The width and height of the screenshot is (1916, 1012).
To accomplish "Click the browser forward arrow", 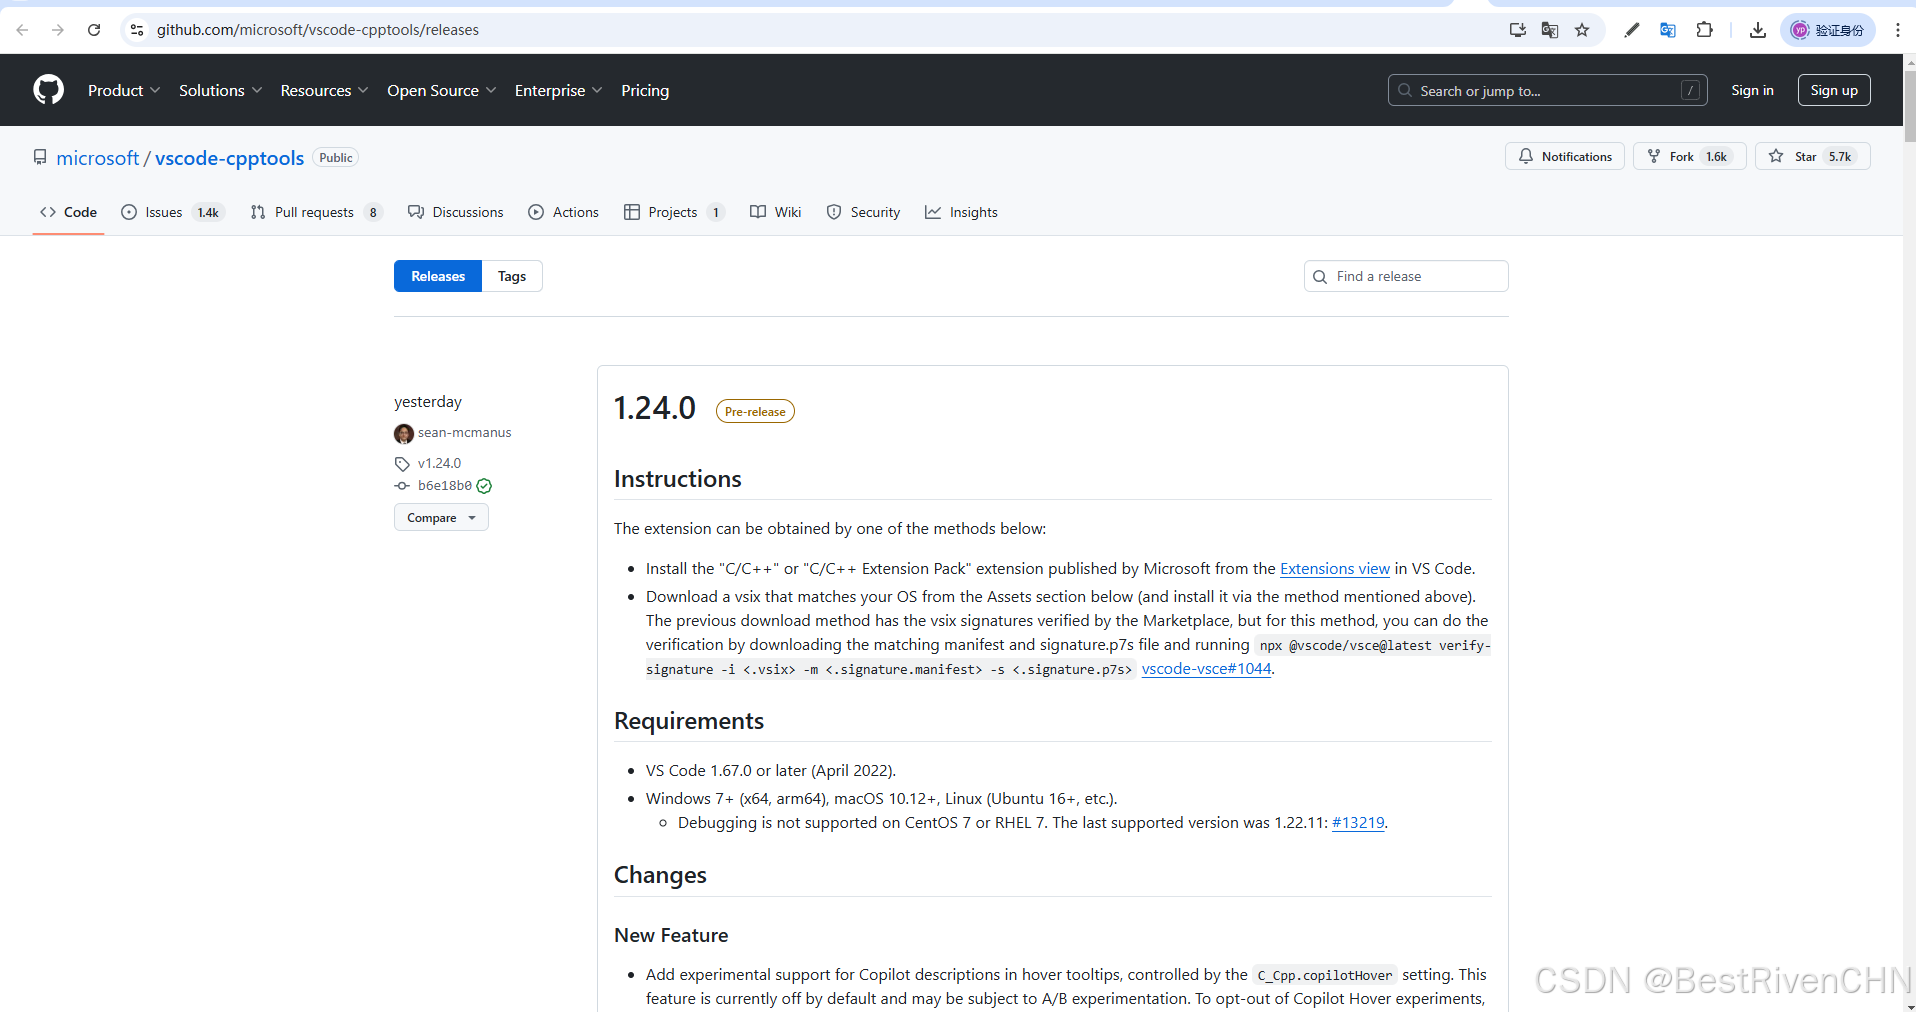I will tap(58, 30).
